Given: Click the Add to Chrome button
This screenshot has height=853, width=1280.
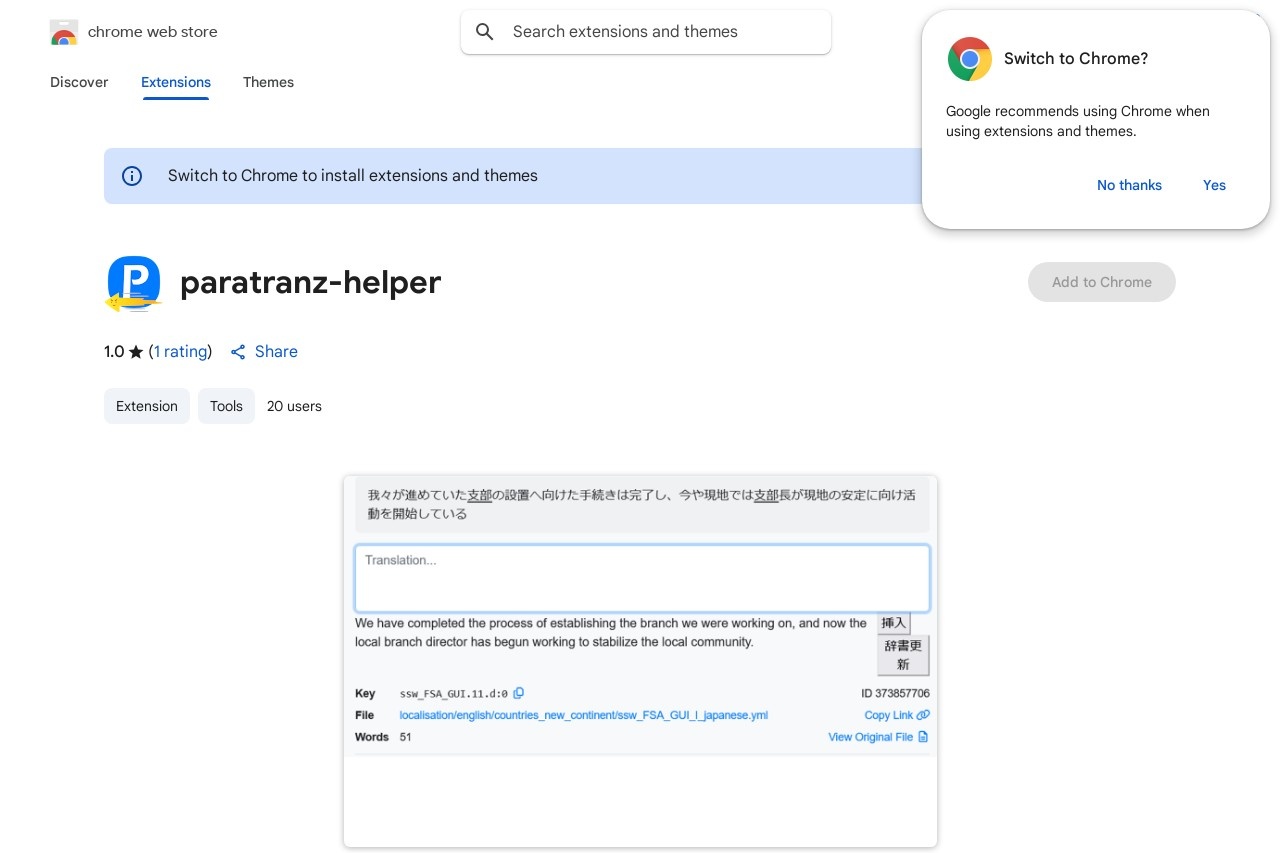Looking at the screenshot, I should 1102,282.
